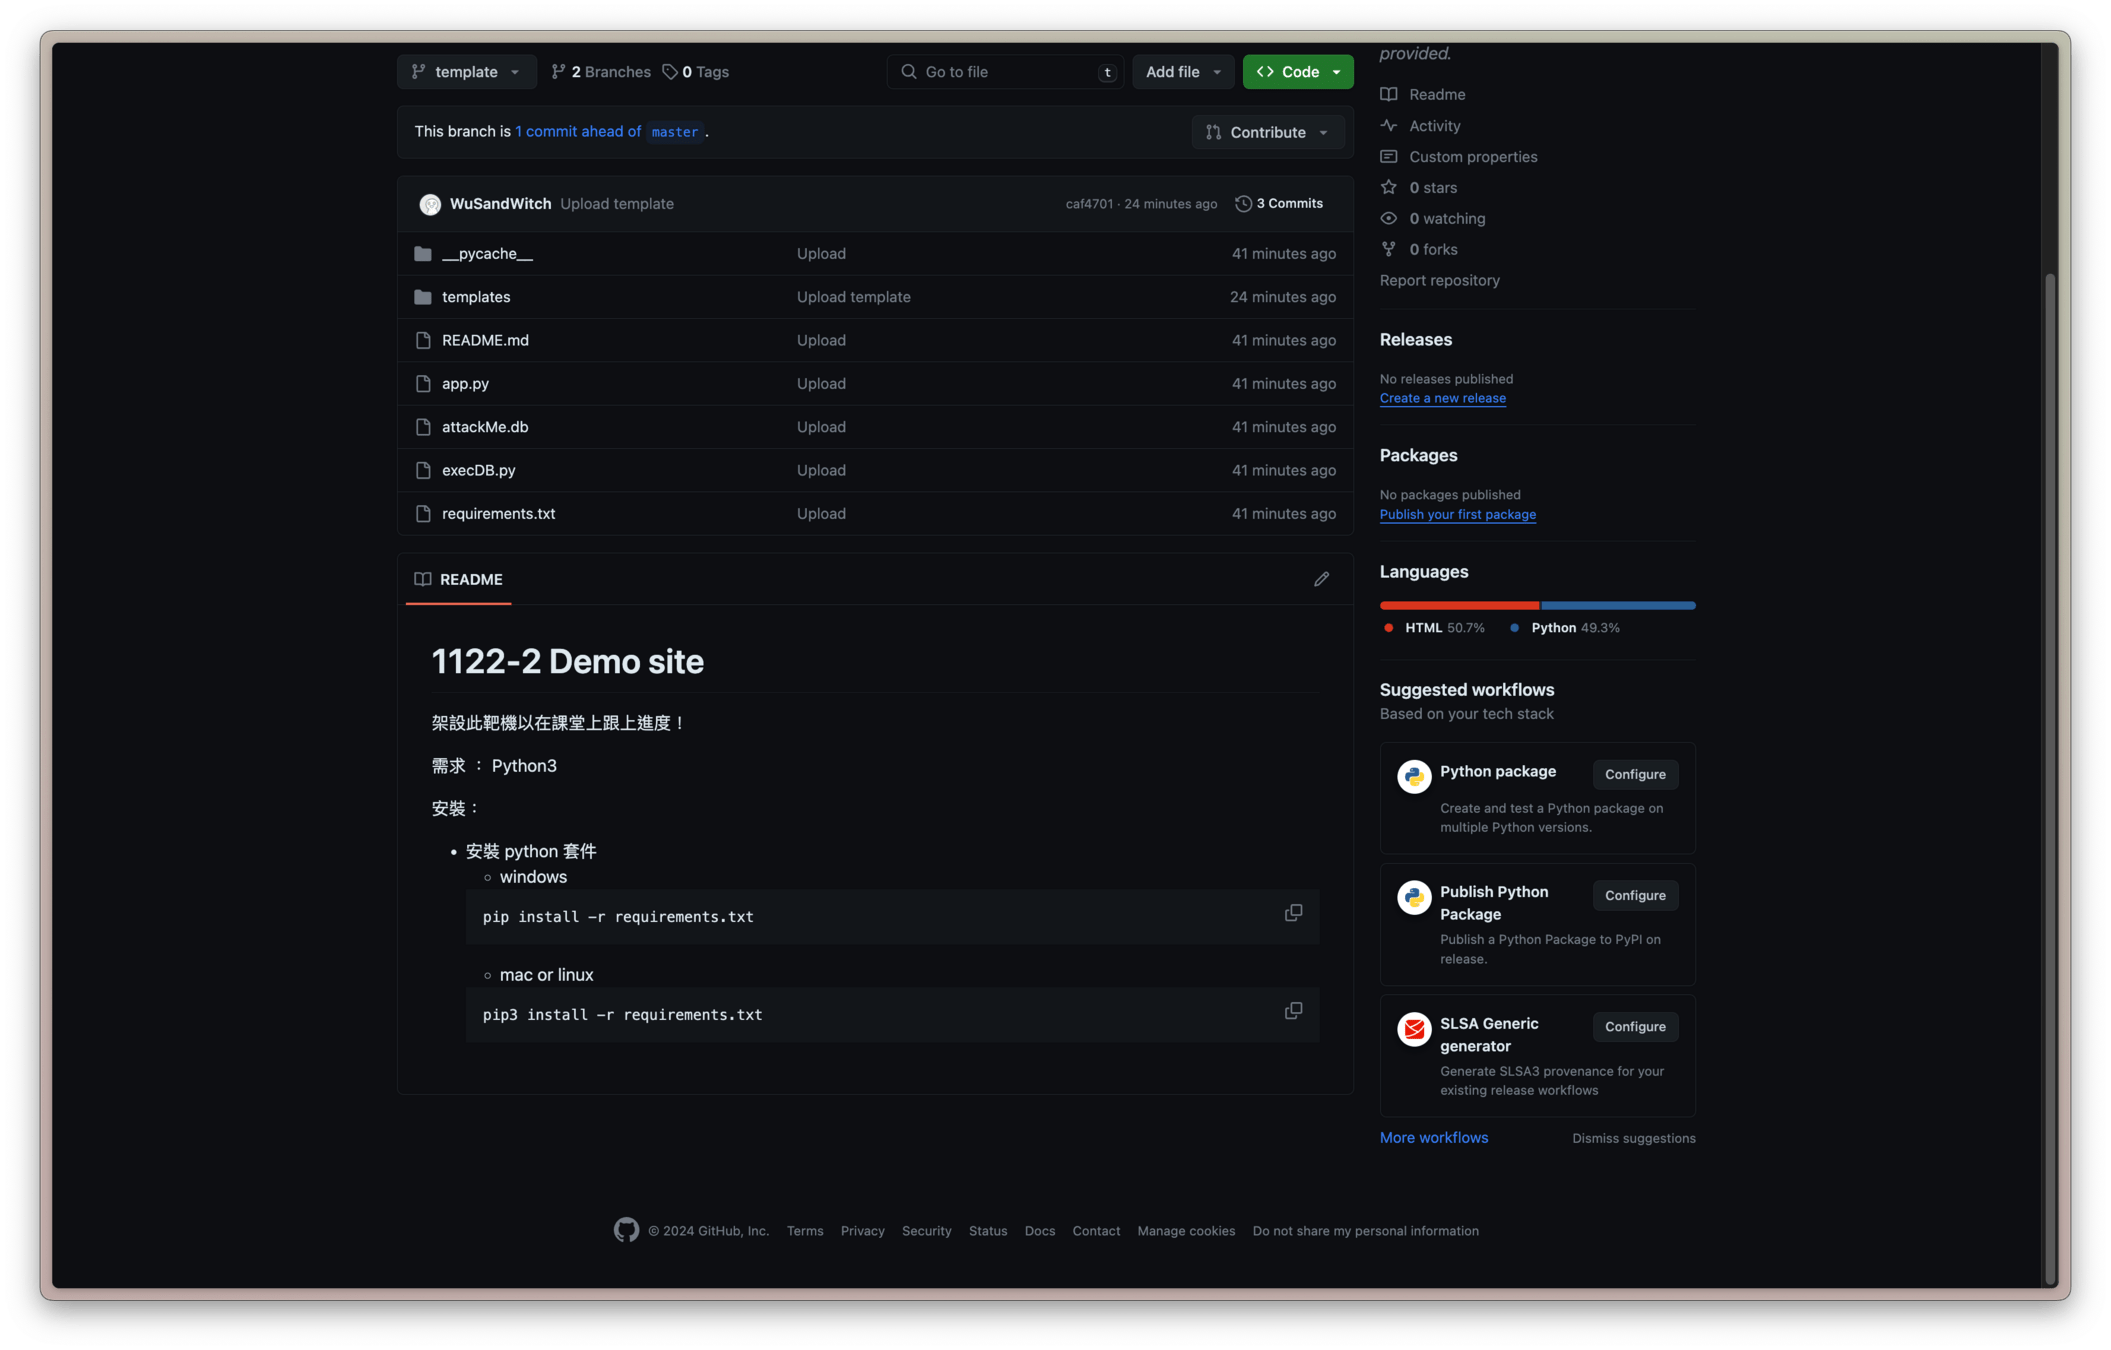The height and width of the screenshot is (1350, 2111).
Task: Expand the Add file menu
Action: click(x=1183, y=72)
